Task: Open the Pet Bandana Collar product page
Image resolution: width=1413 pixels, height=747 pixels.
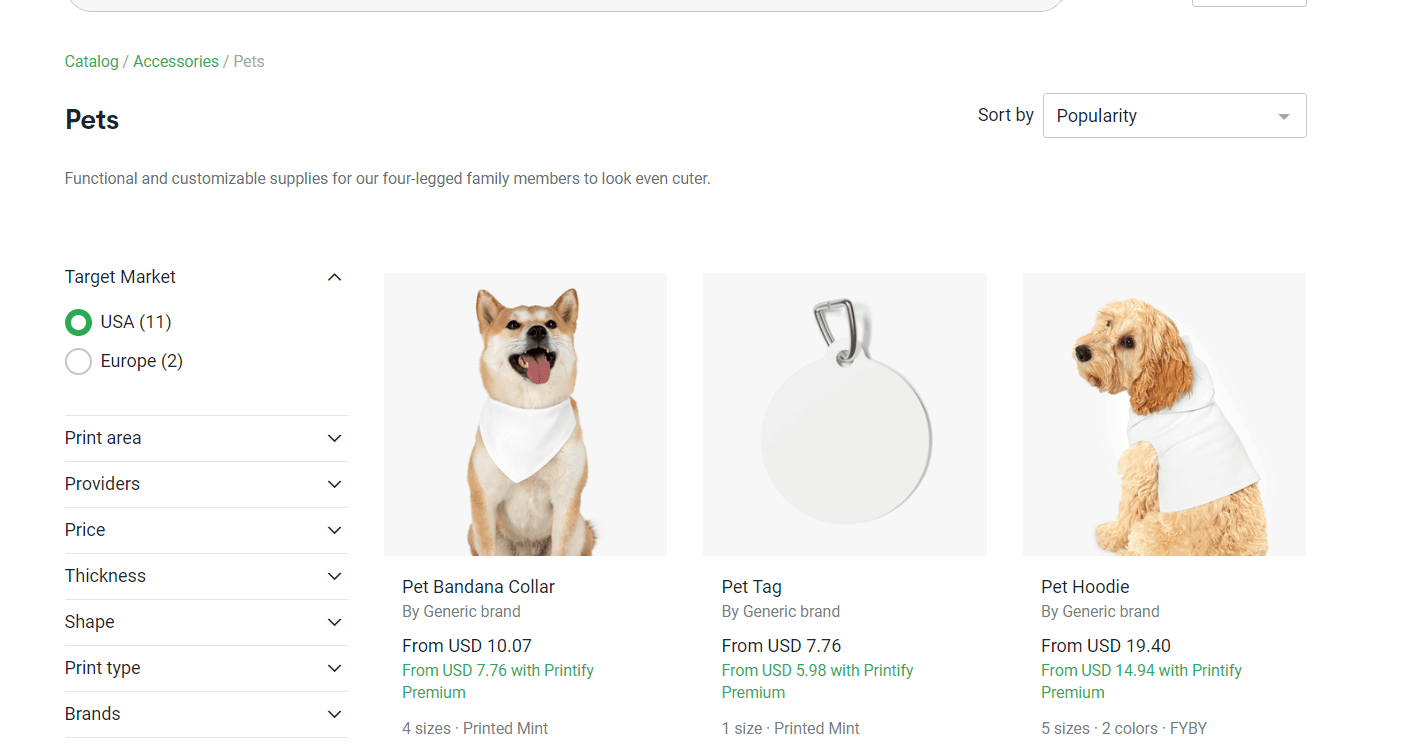Action: (478, 587)
